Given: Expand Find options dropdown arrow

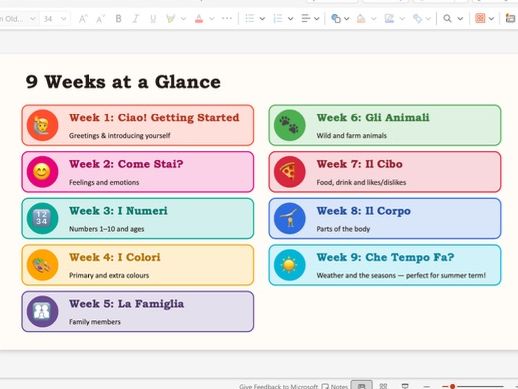Looking at the screenshot, I should click(460, 19).
